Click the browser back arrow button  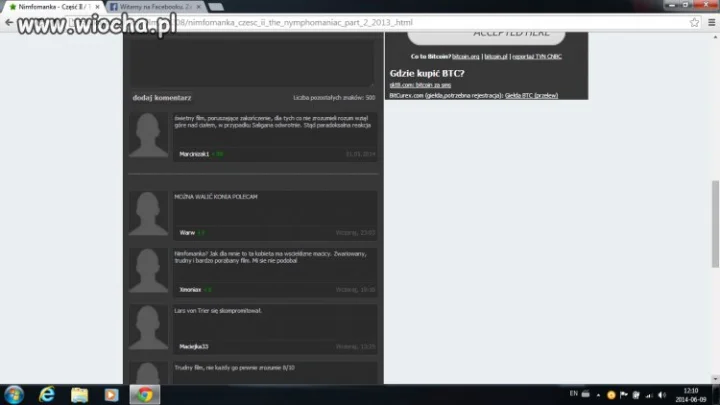click(x=9, y=22)
